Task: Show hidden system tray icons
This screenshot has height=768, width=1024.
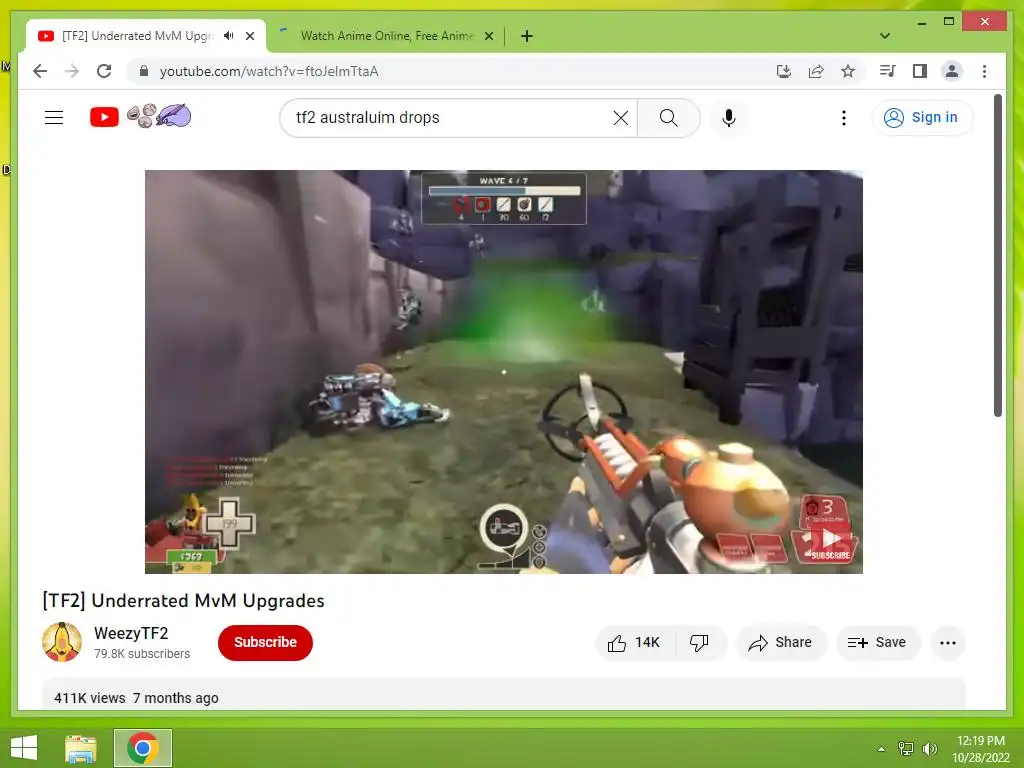Action: tap(881, 749)
